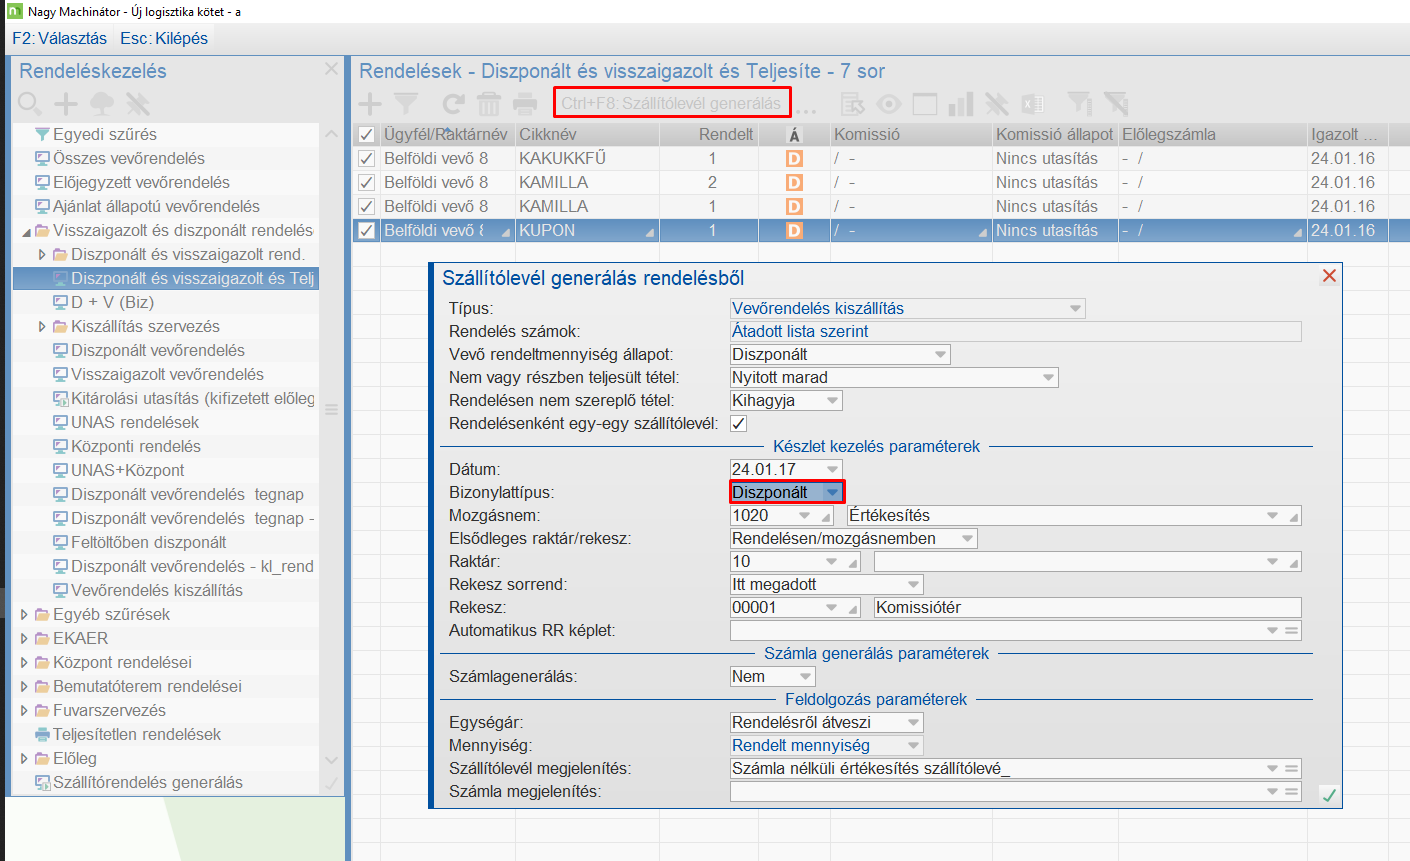
Task: Open Vevő rendeltmennyiség állapot dropdown
Action: [x=941, y=354]
